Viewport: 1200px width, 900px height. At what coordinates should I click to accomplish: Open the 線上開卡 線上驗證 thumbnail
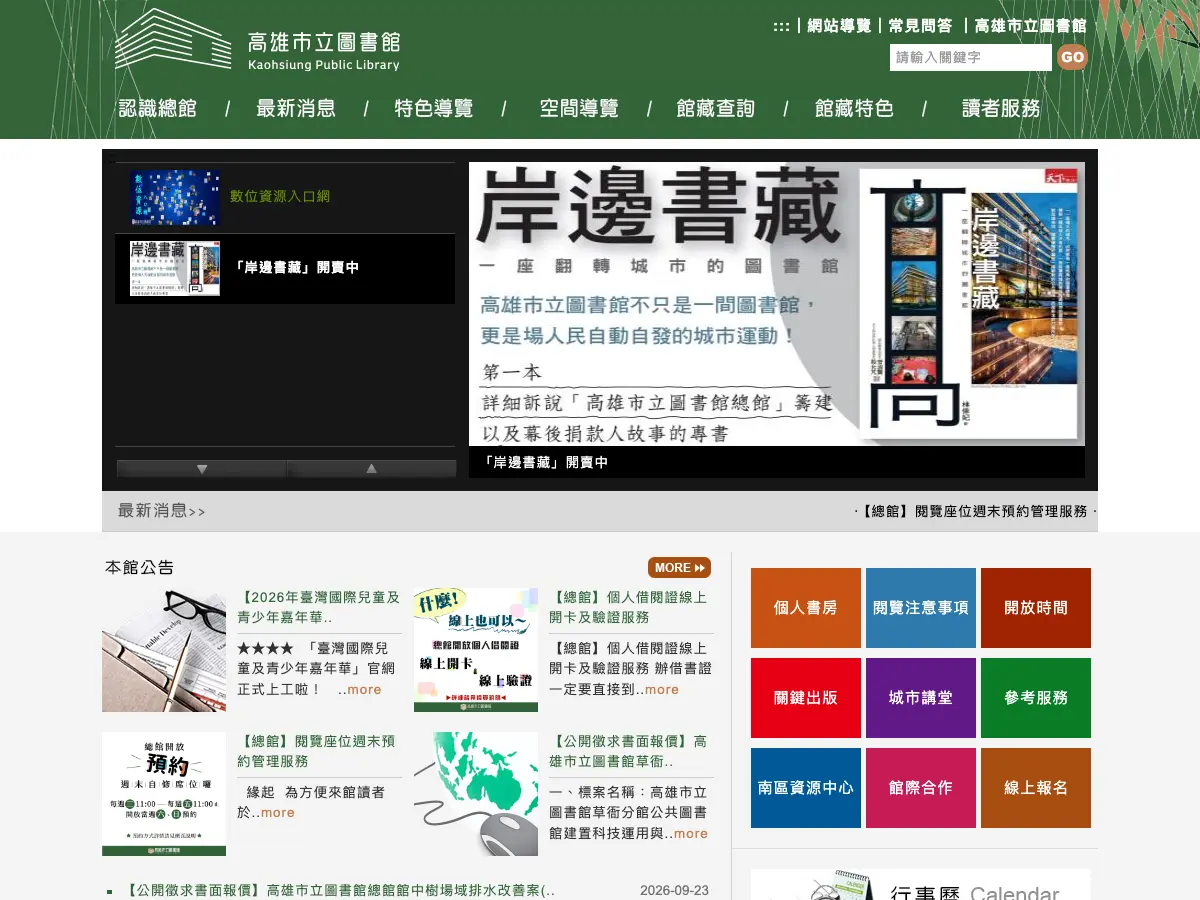point(476,650)
